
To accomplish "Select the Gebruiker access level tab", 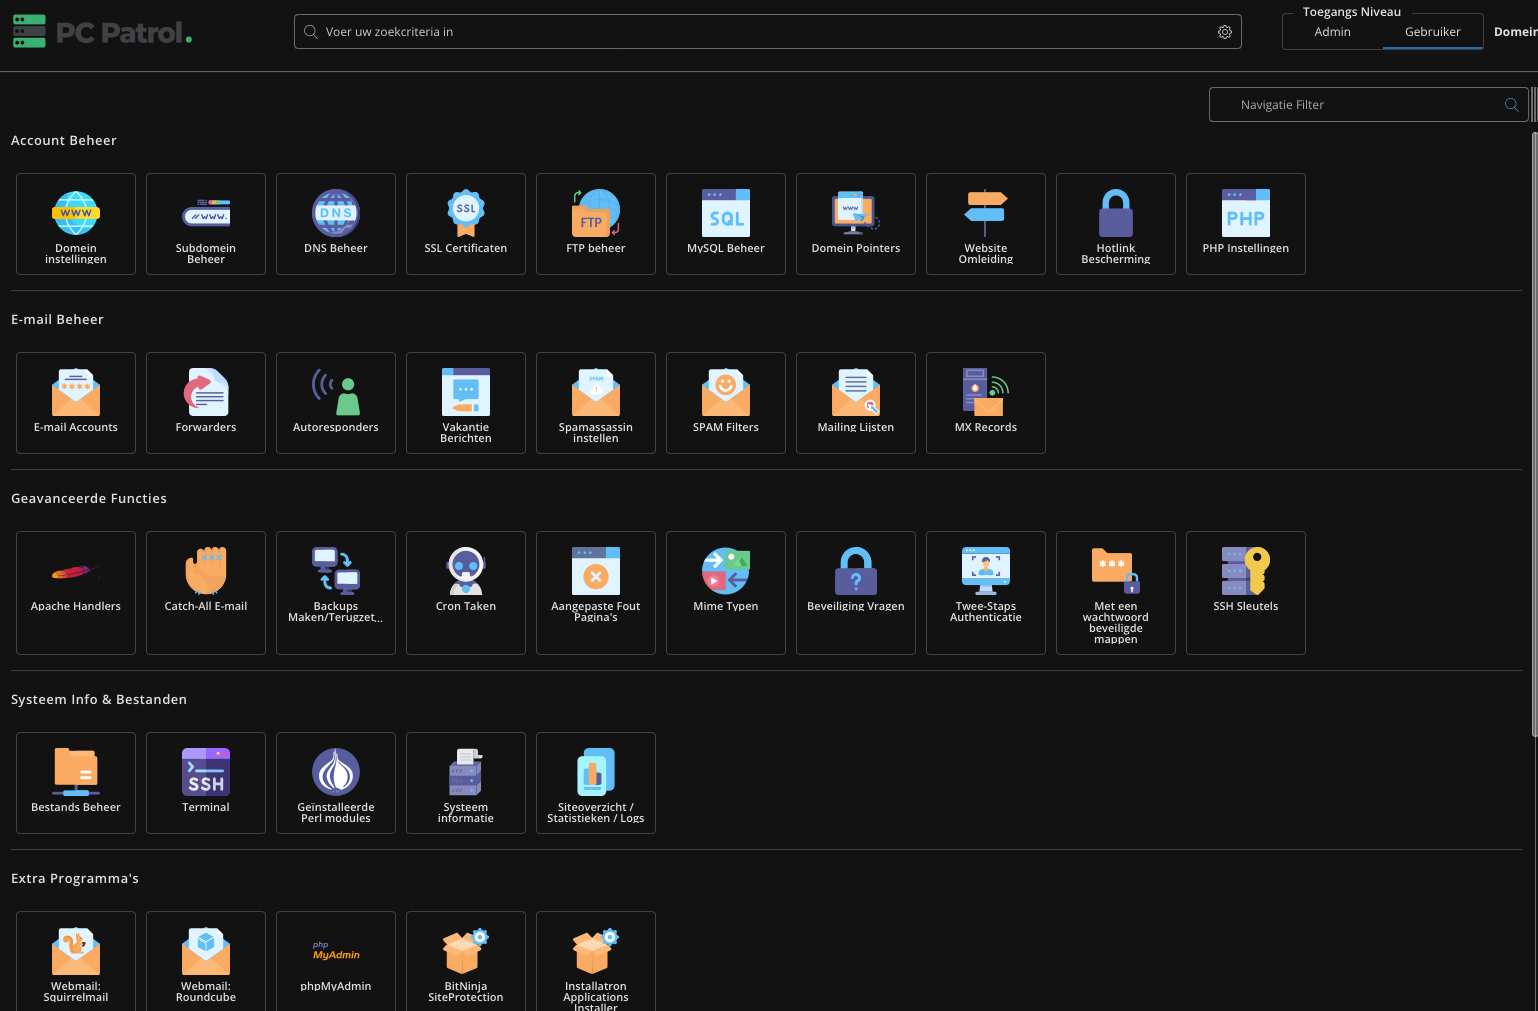I will coord(1432,32).
